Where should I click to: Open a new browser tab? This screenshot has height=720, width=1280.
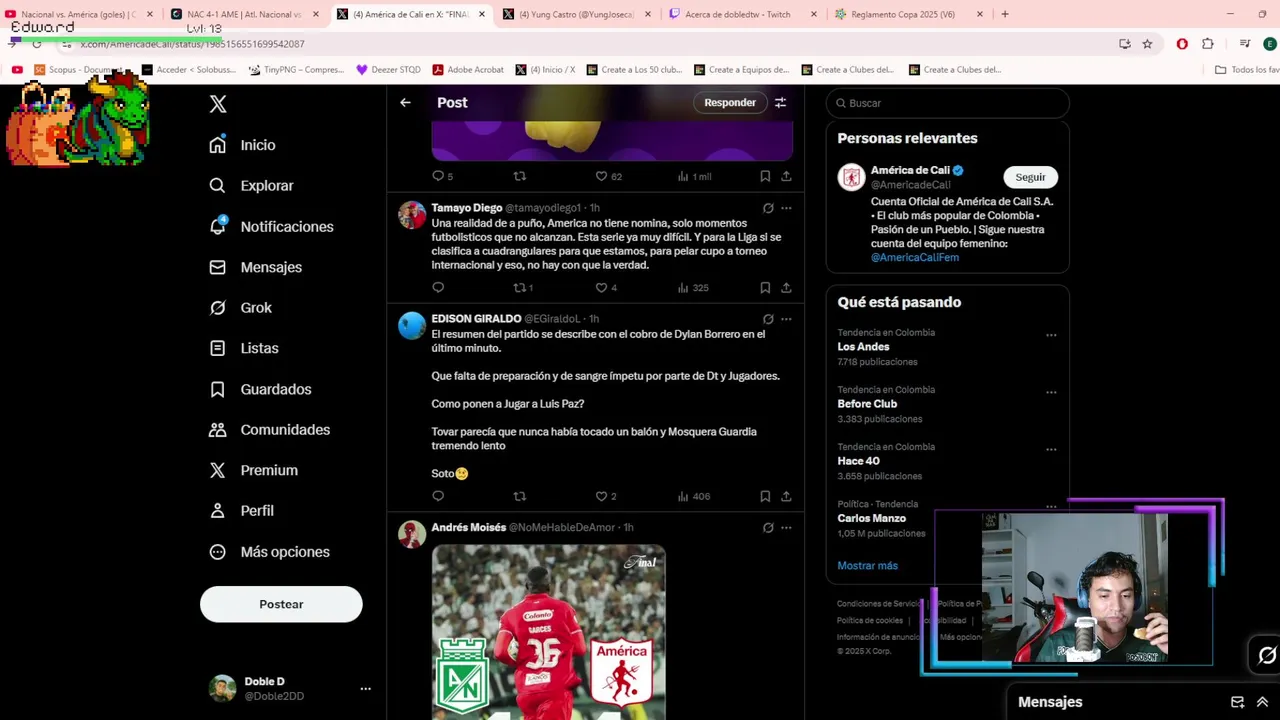point(1005,14)
